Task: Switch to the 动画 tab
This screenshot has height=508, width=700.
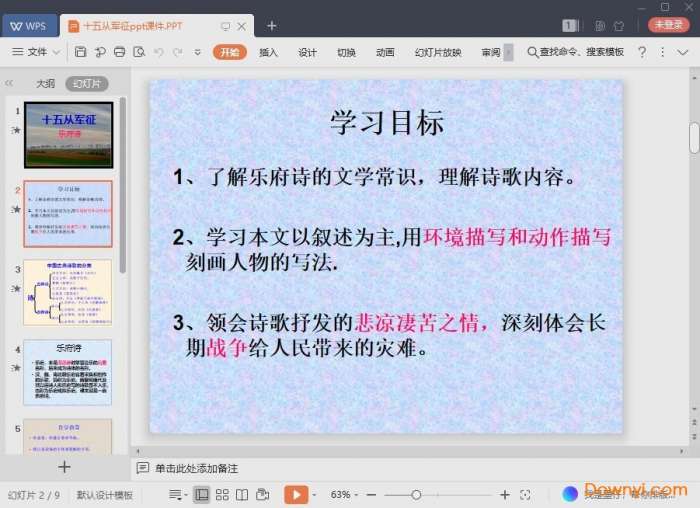Action: coord(385,53)
